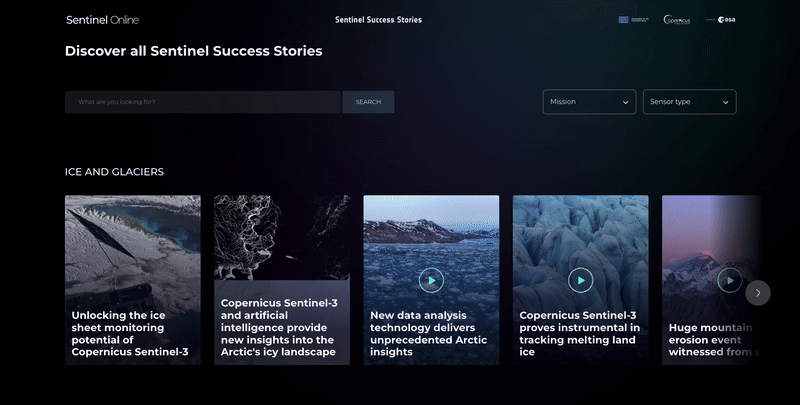800x405 pixels.
Task: Click the ICE AND GLACIERS section heading
Action: pyautogui.click(x=114, y=172)
